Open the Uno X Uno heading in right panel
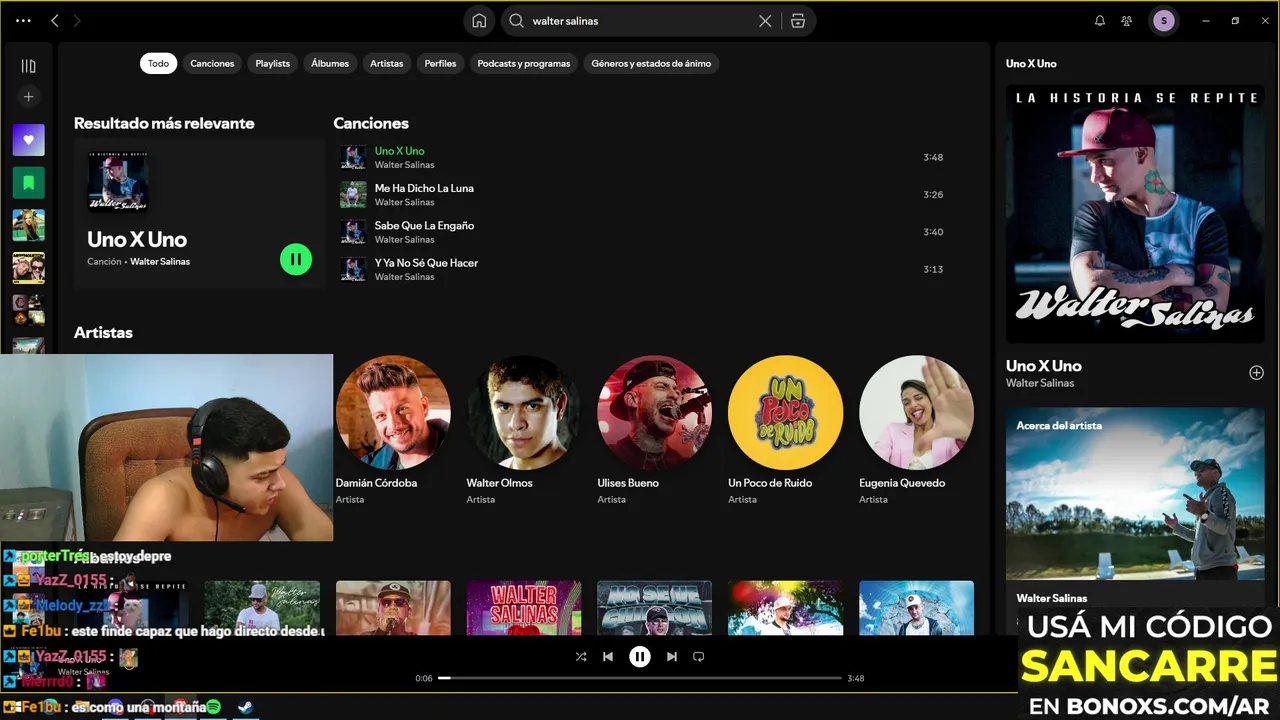 [x=1044, y=366]
